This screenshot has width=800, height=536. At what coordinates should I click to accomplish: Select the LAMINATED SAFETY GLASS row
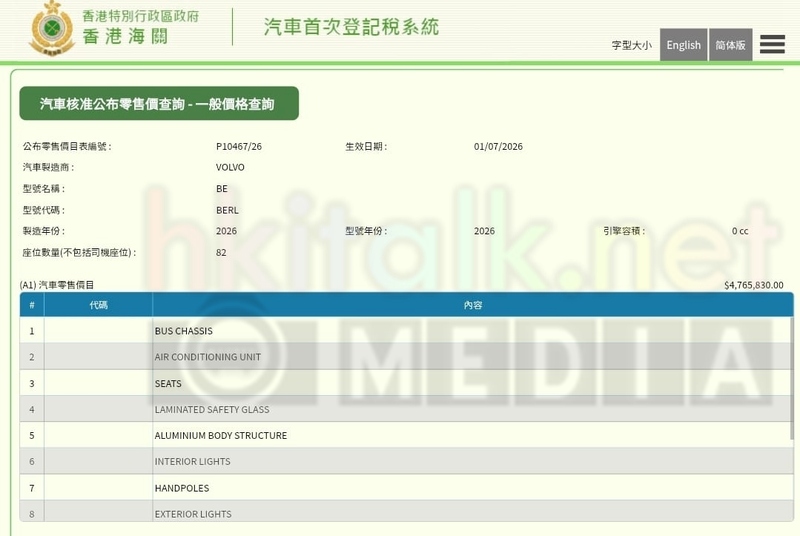point(405,409)
